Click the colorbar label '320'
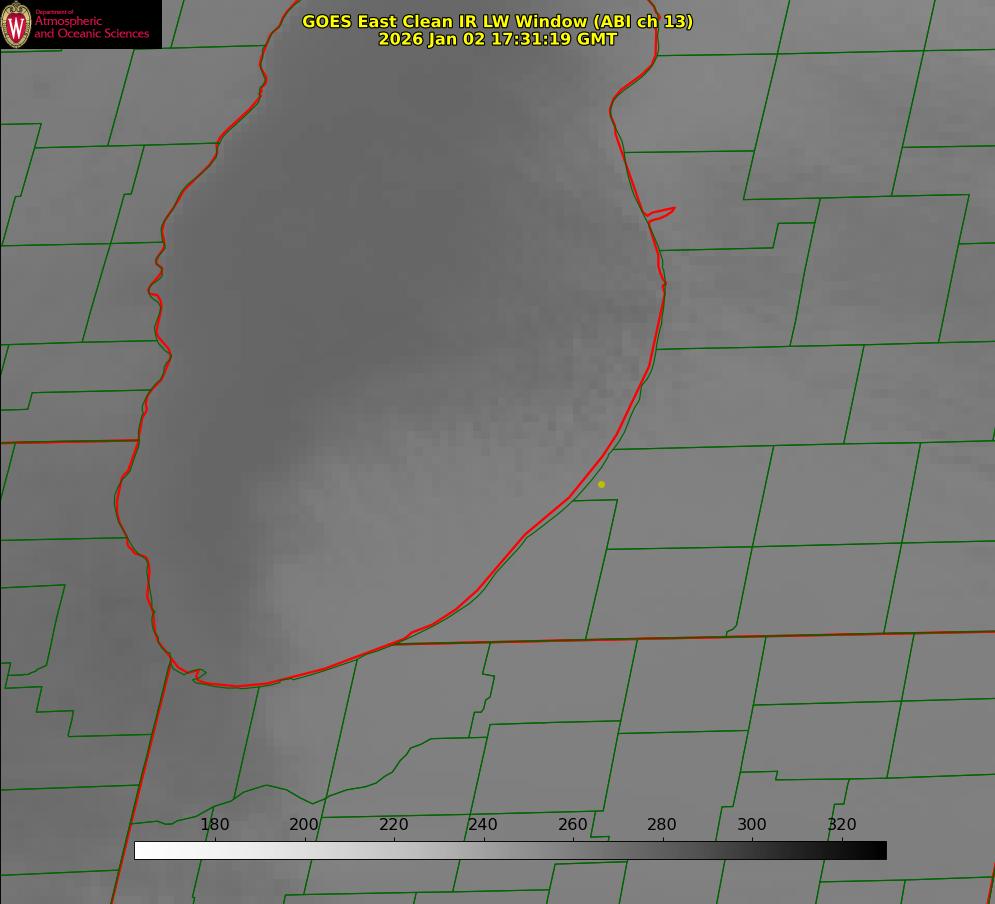This screenshot has height=904, width=995. 842,824
